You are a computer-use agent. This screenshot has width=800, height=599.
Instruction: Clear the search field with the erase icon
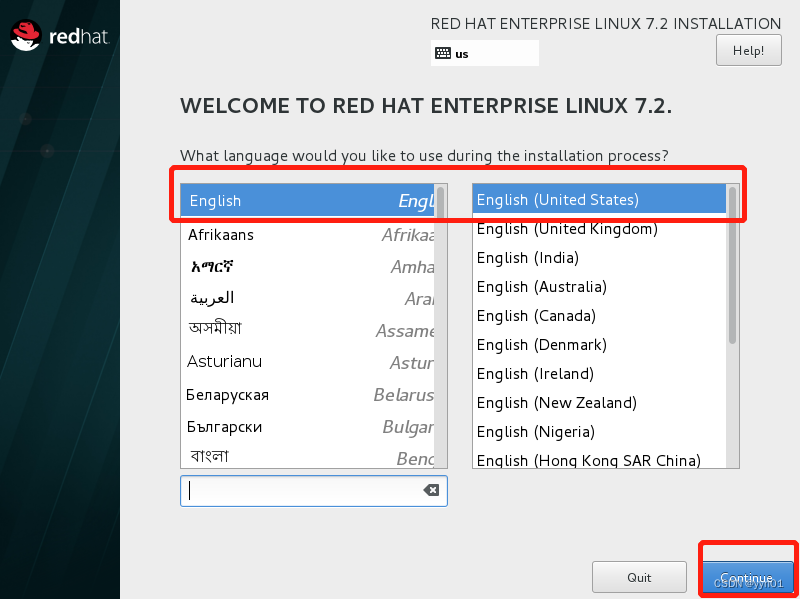pos(430,490)
